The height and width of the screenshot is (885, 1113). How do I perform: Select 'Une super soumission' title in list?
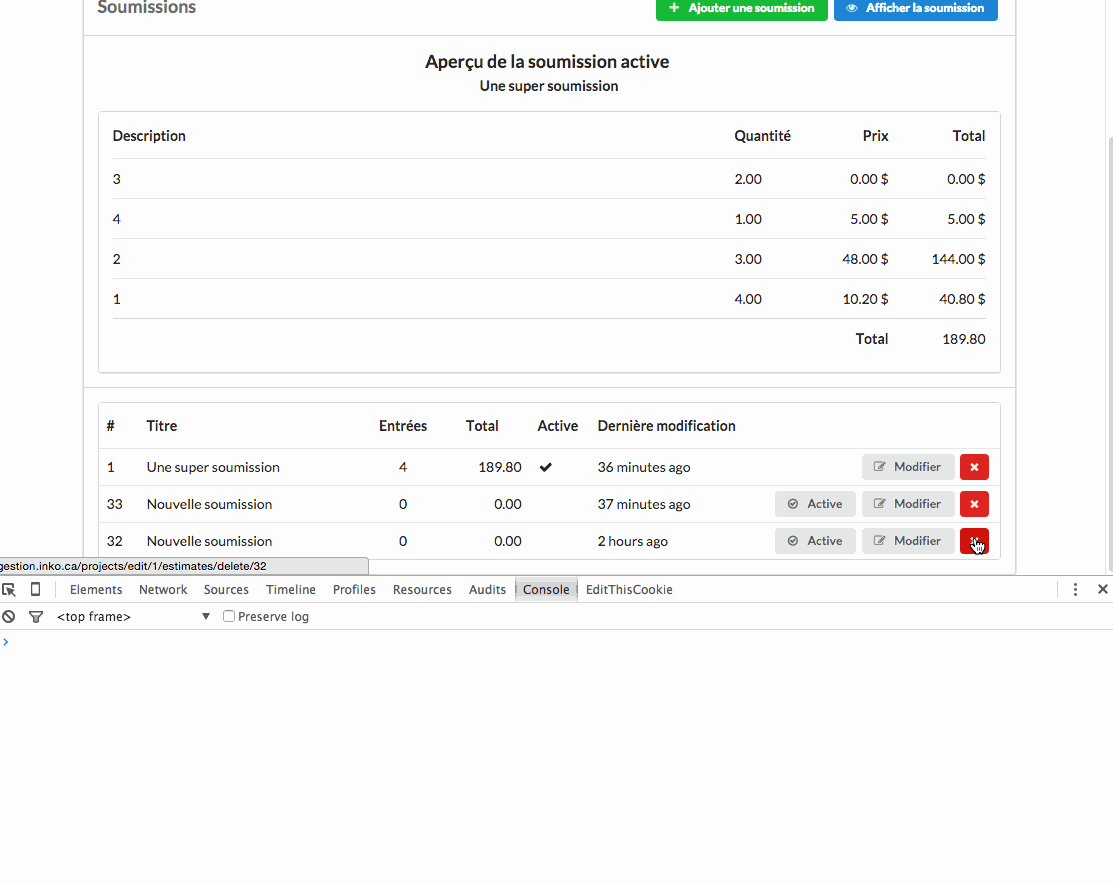pos(213,467)
